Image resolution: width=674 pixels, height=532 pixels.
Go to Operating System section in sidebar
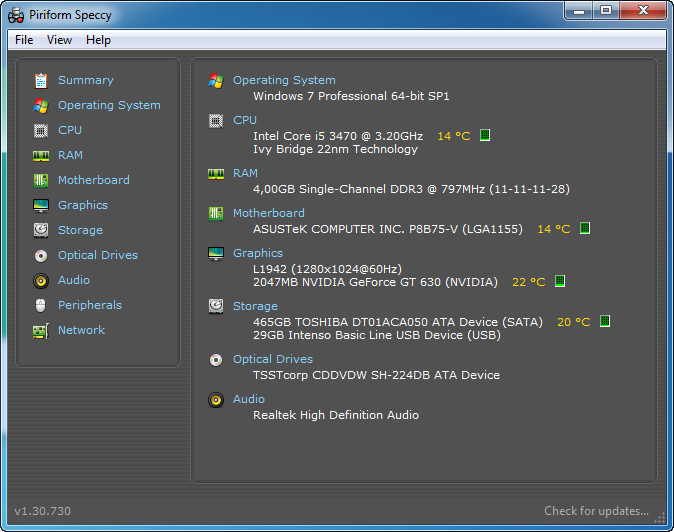click(x=109, y=105)
